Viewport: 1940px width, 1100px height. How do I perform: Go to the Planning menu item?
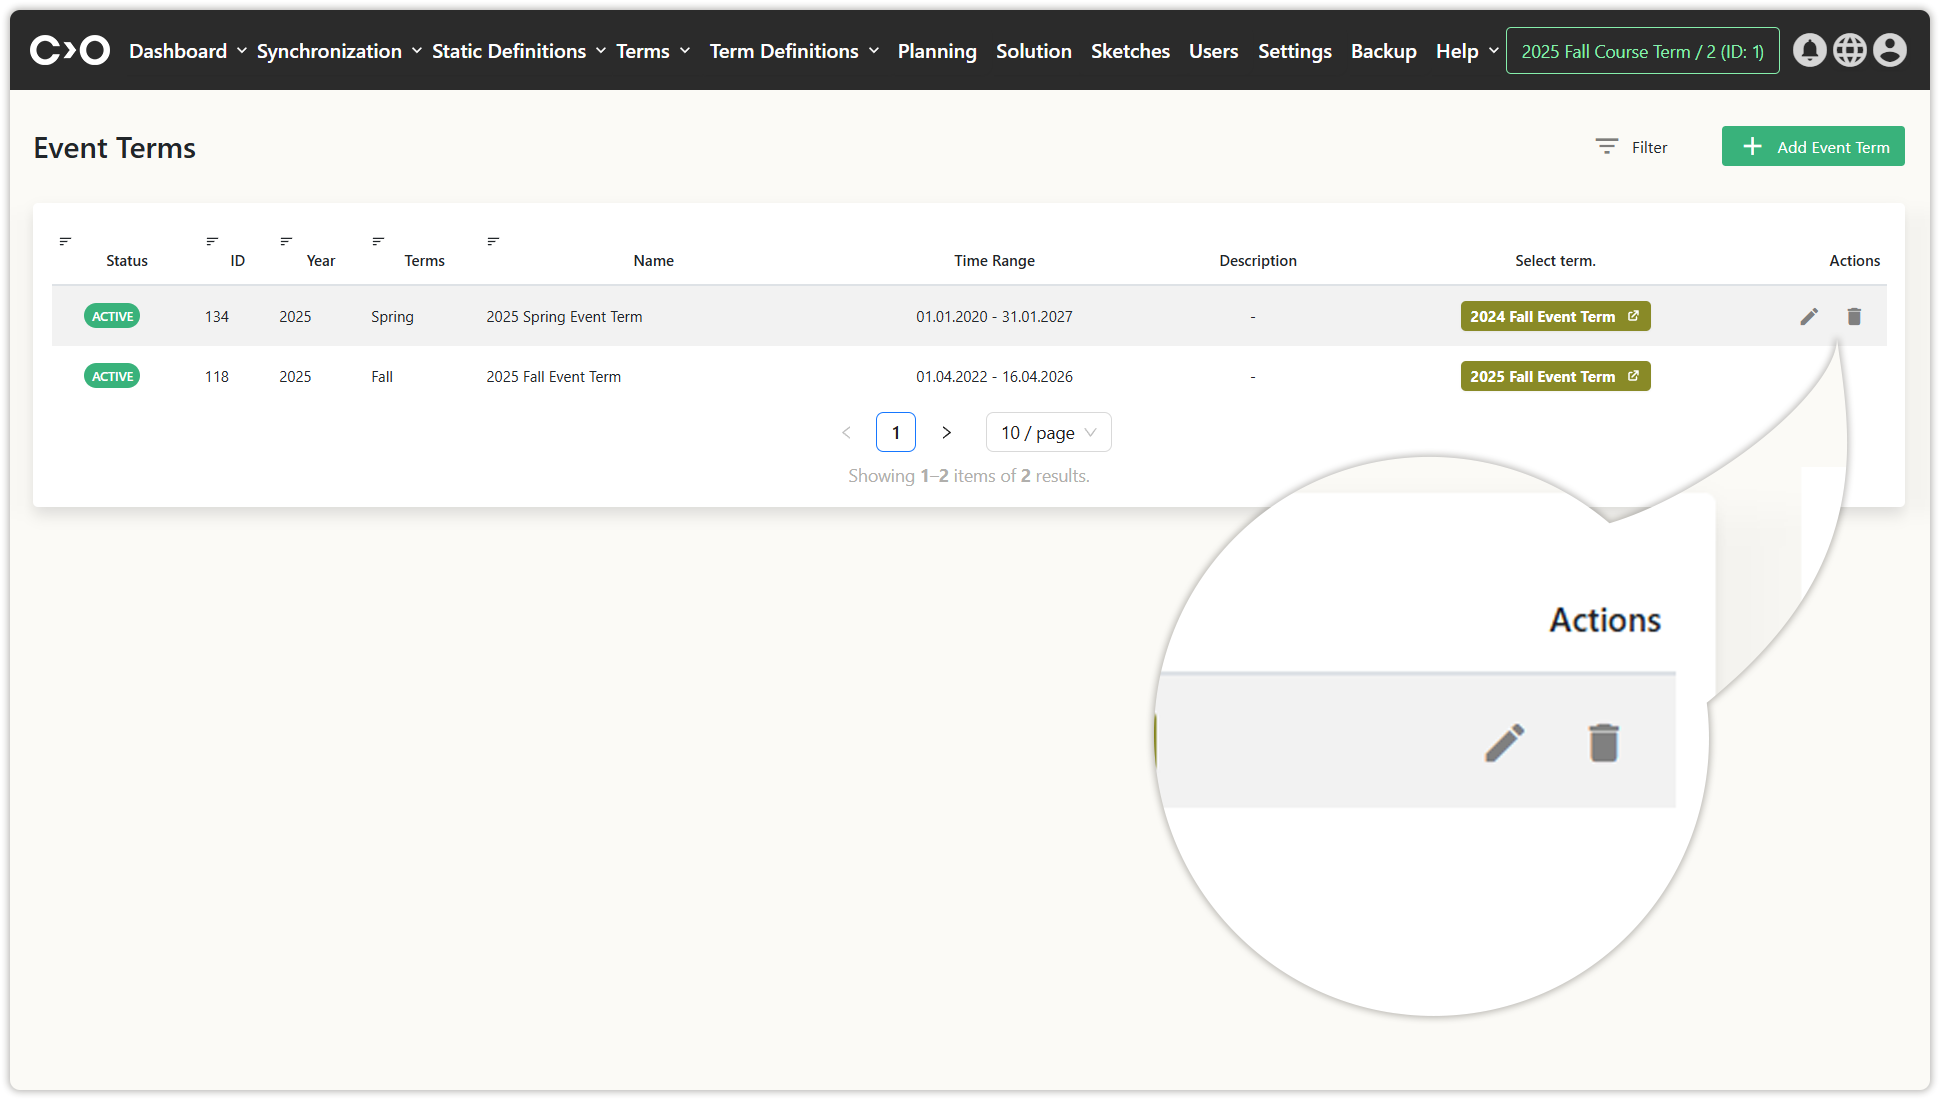coord(937,51)
